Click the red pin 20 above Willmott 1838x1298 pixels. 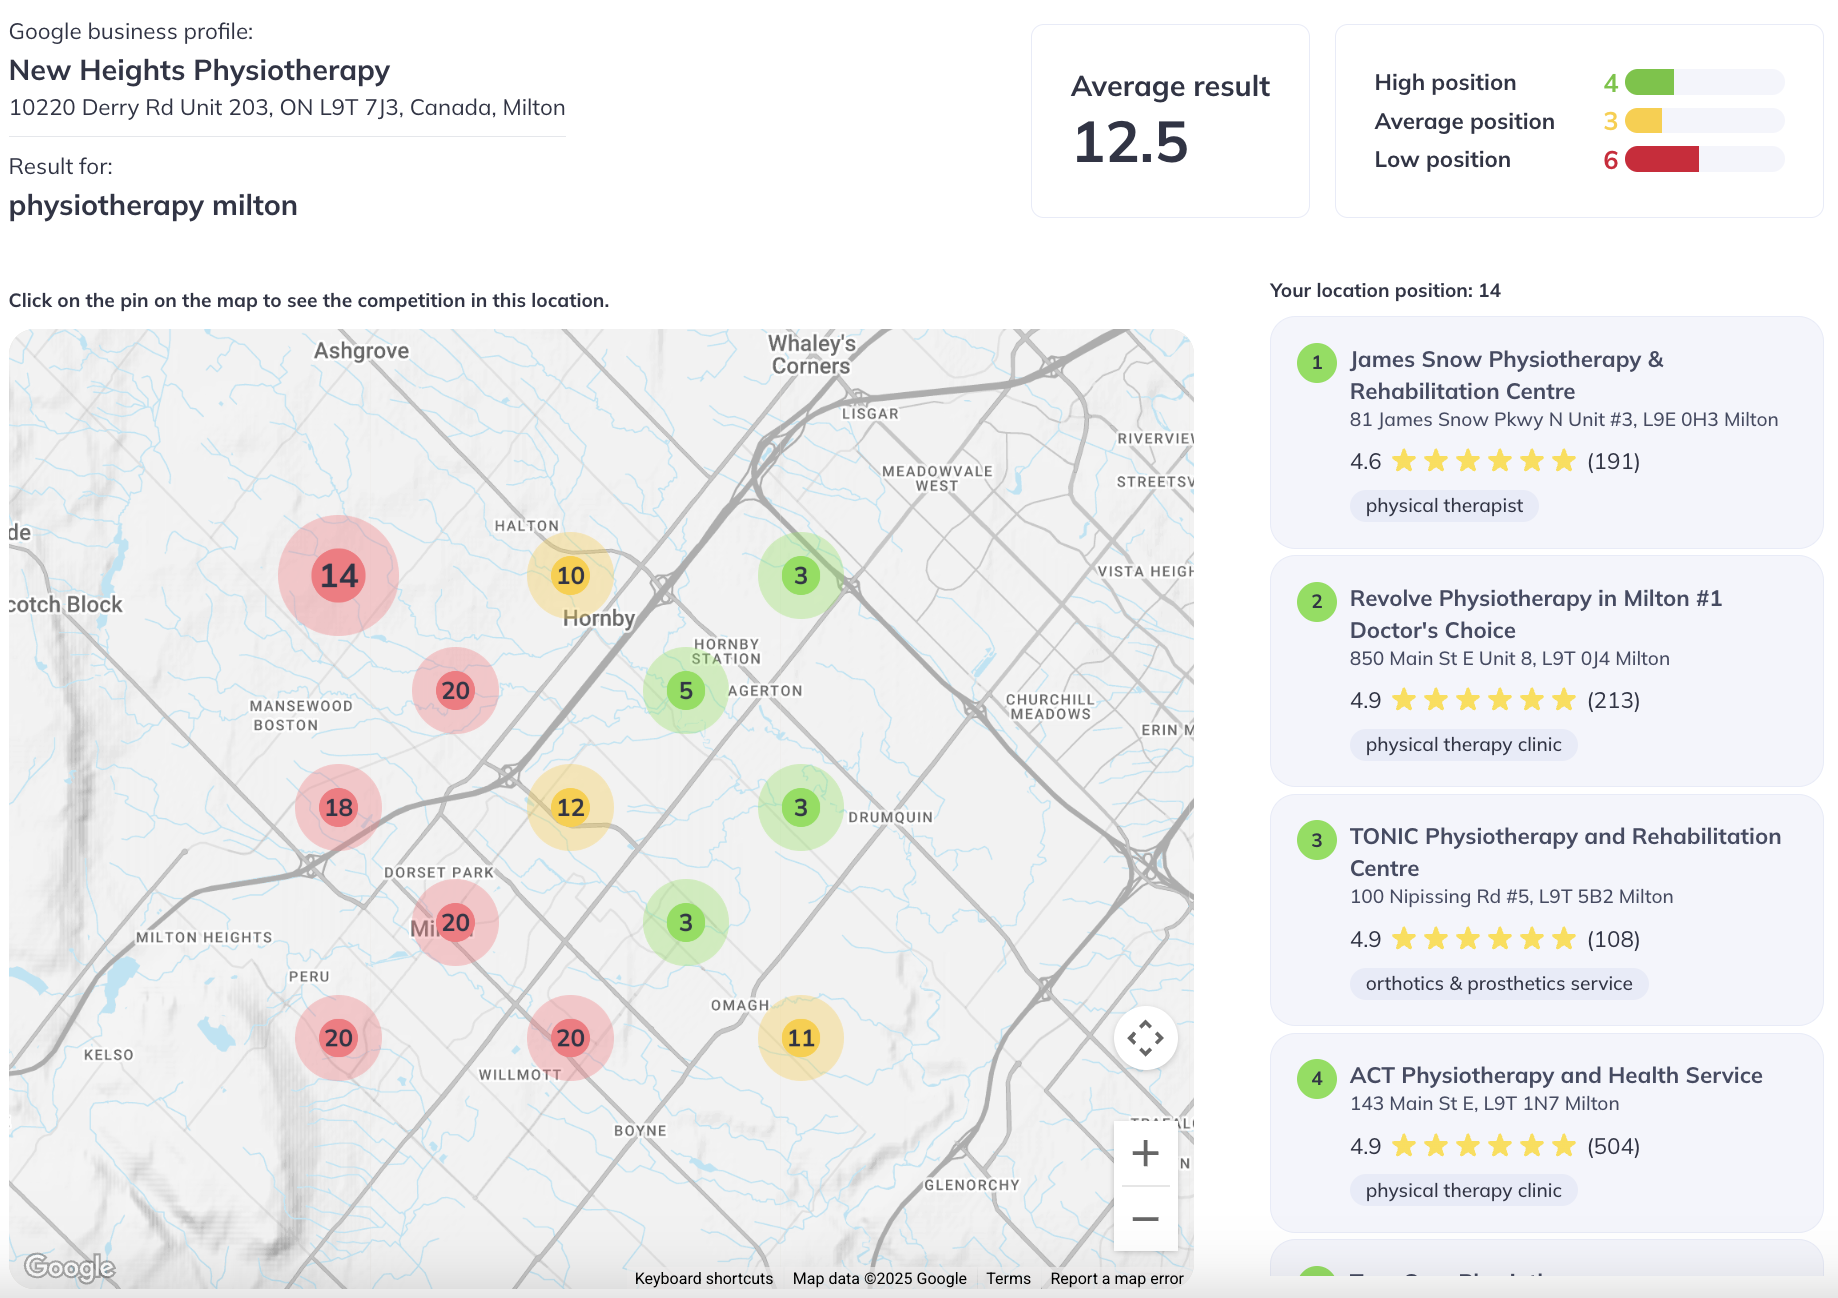(570, 1038)
